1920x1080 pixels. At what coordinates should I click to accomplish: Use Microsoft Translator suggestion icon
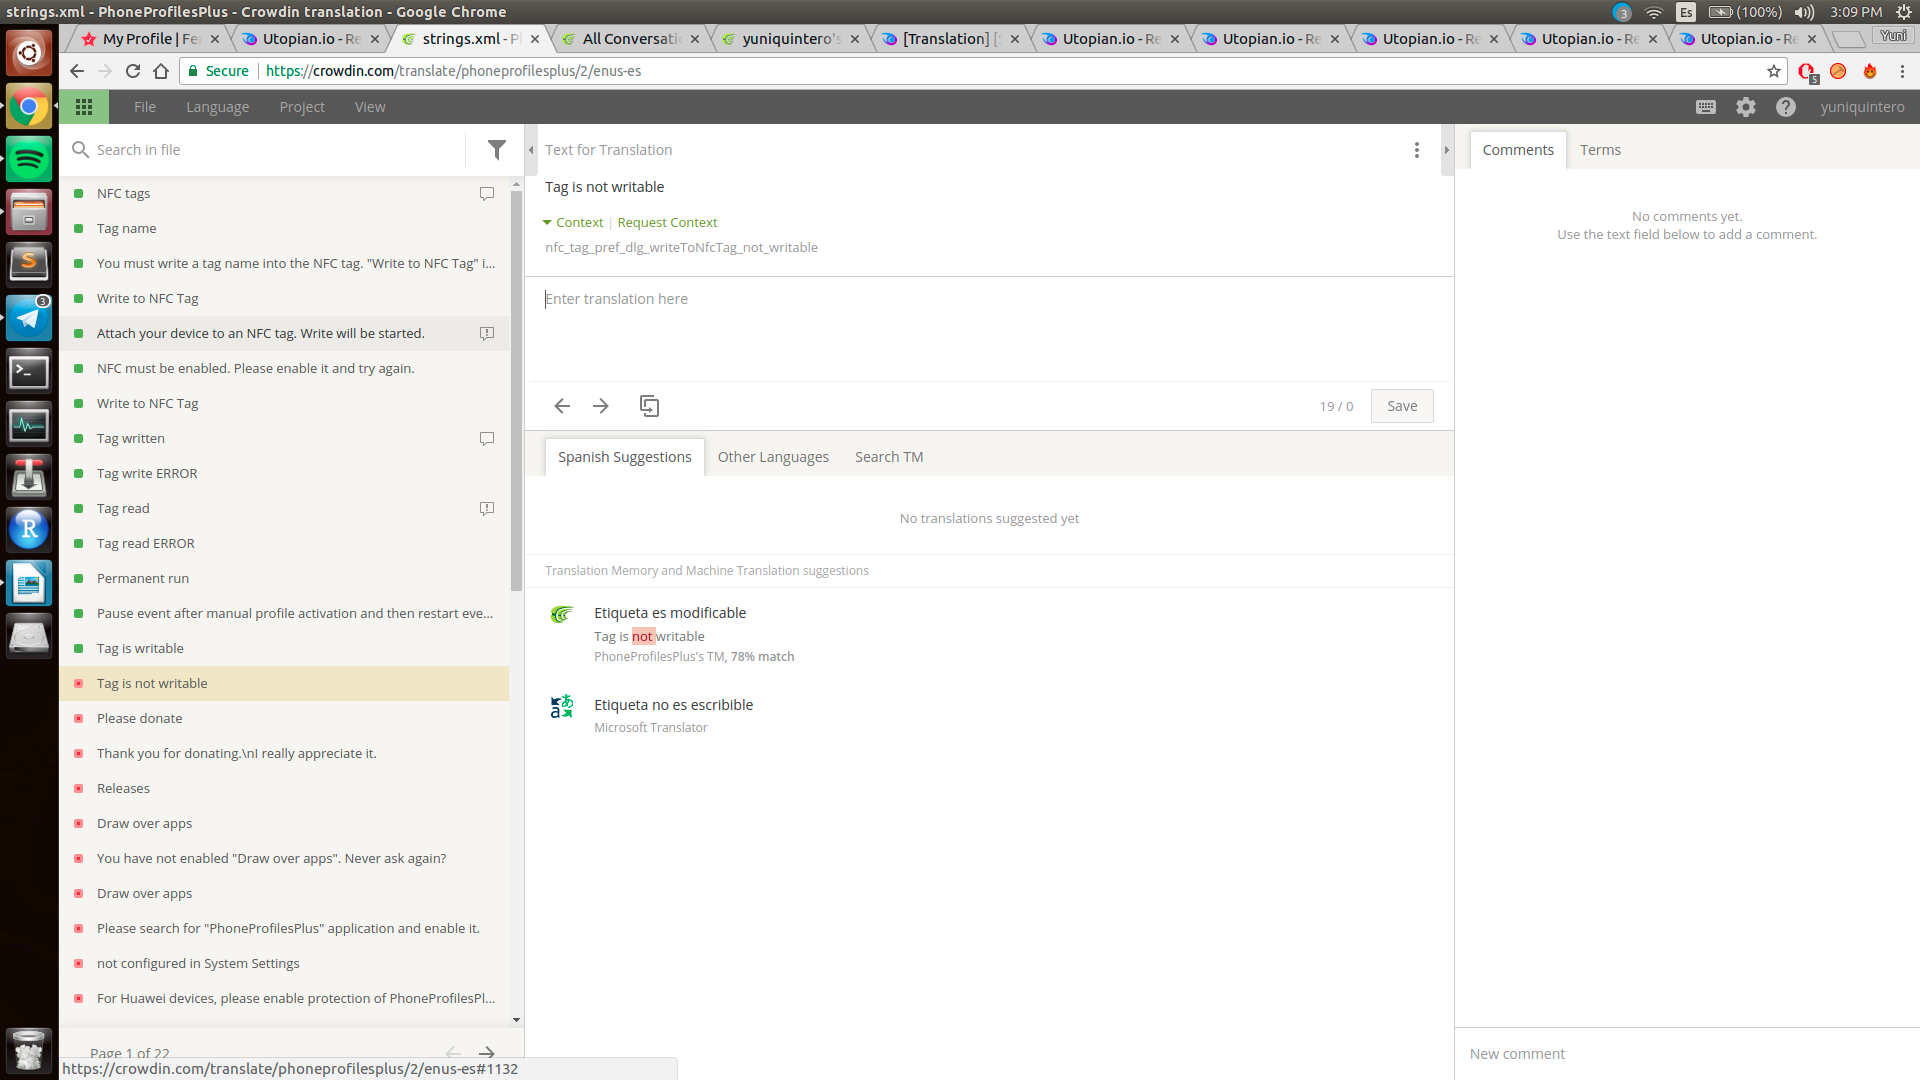pyautogui.click(x=562, y=706)
